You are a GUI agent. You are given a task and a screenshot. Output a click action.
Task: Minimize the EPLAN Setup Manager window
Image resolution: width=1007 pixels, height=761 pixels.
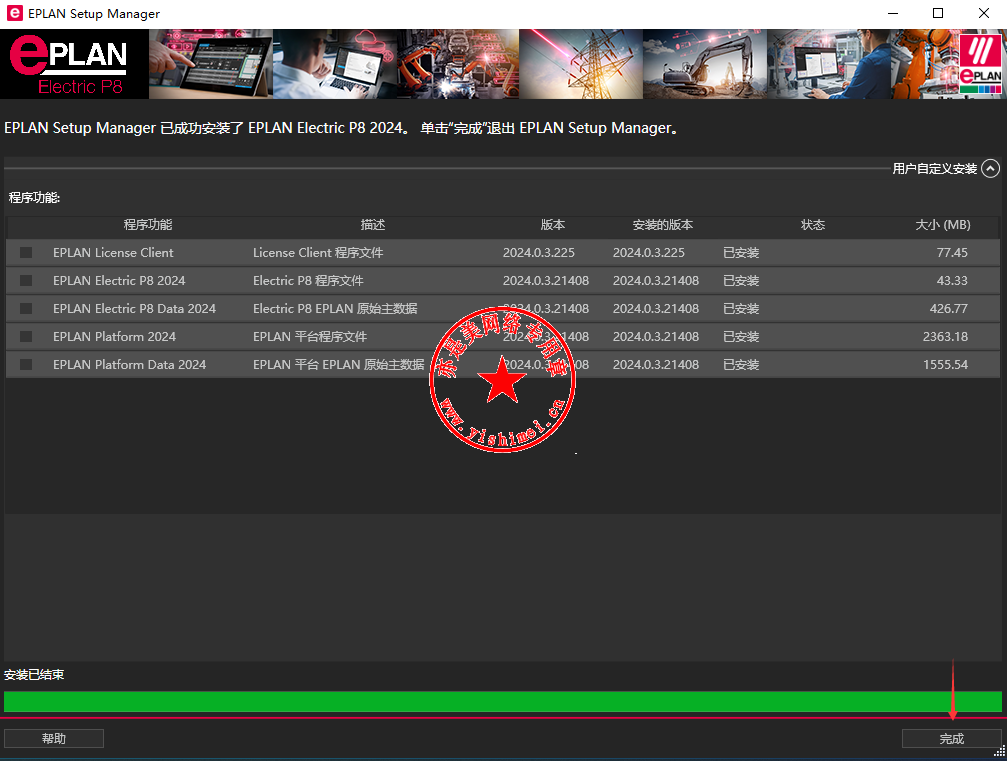pos(892,13)
